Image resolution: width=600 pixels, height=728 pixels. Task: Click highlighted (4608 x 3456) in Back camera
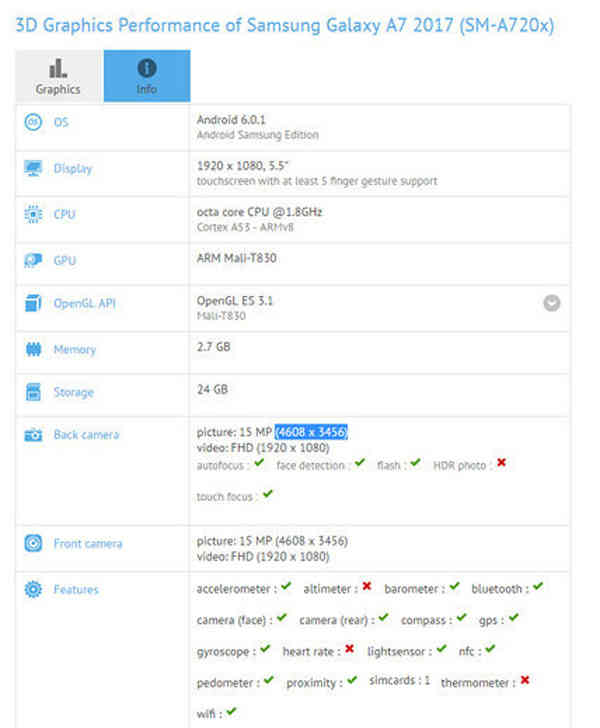[x=311, y=432]
